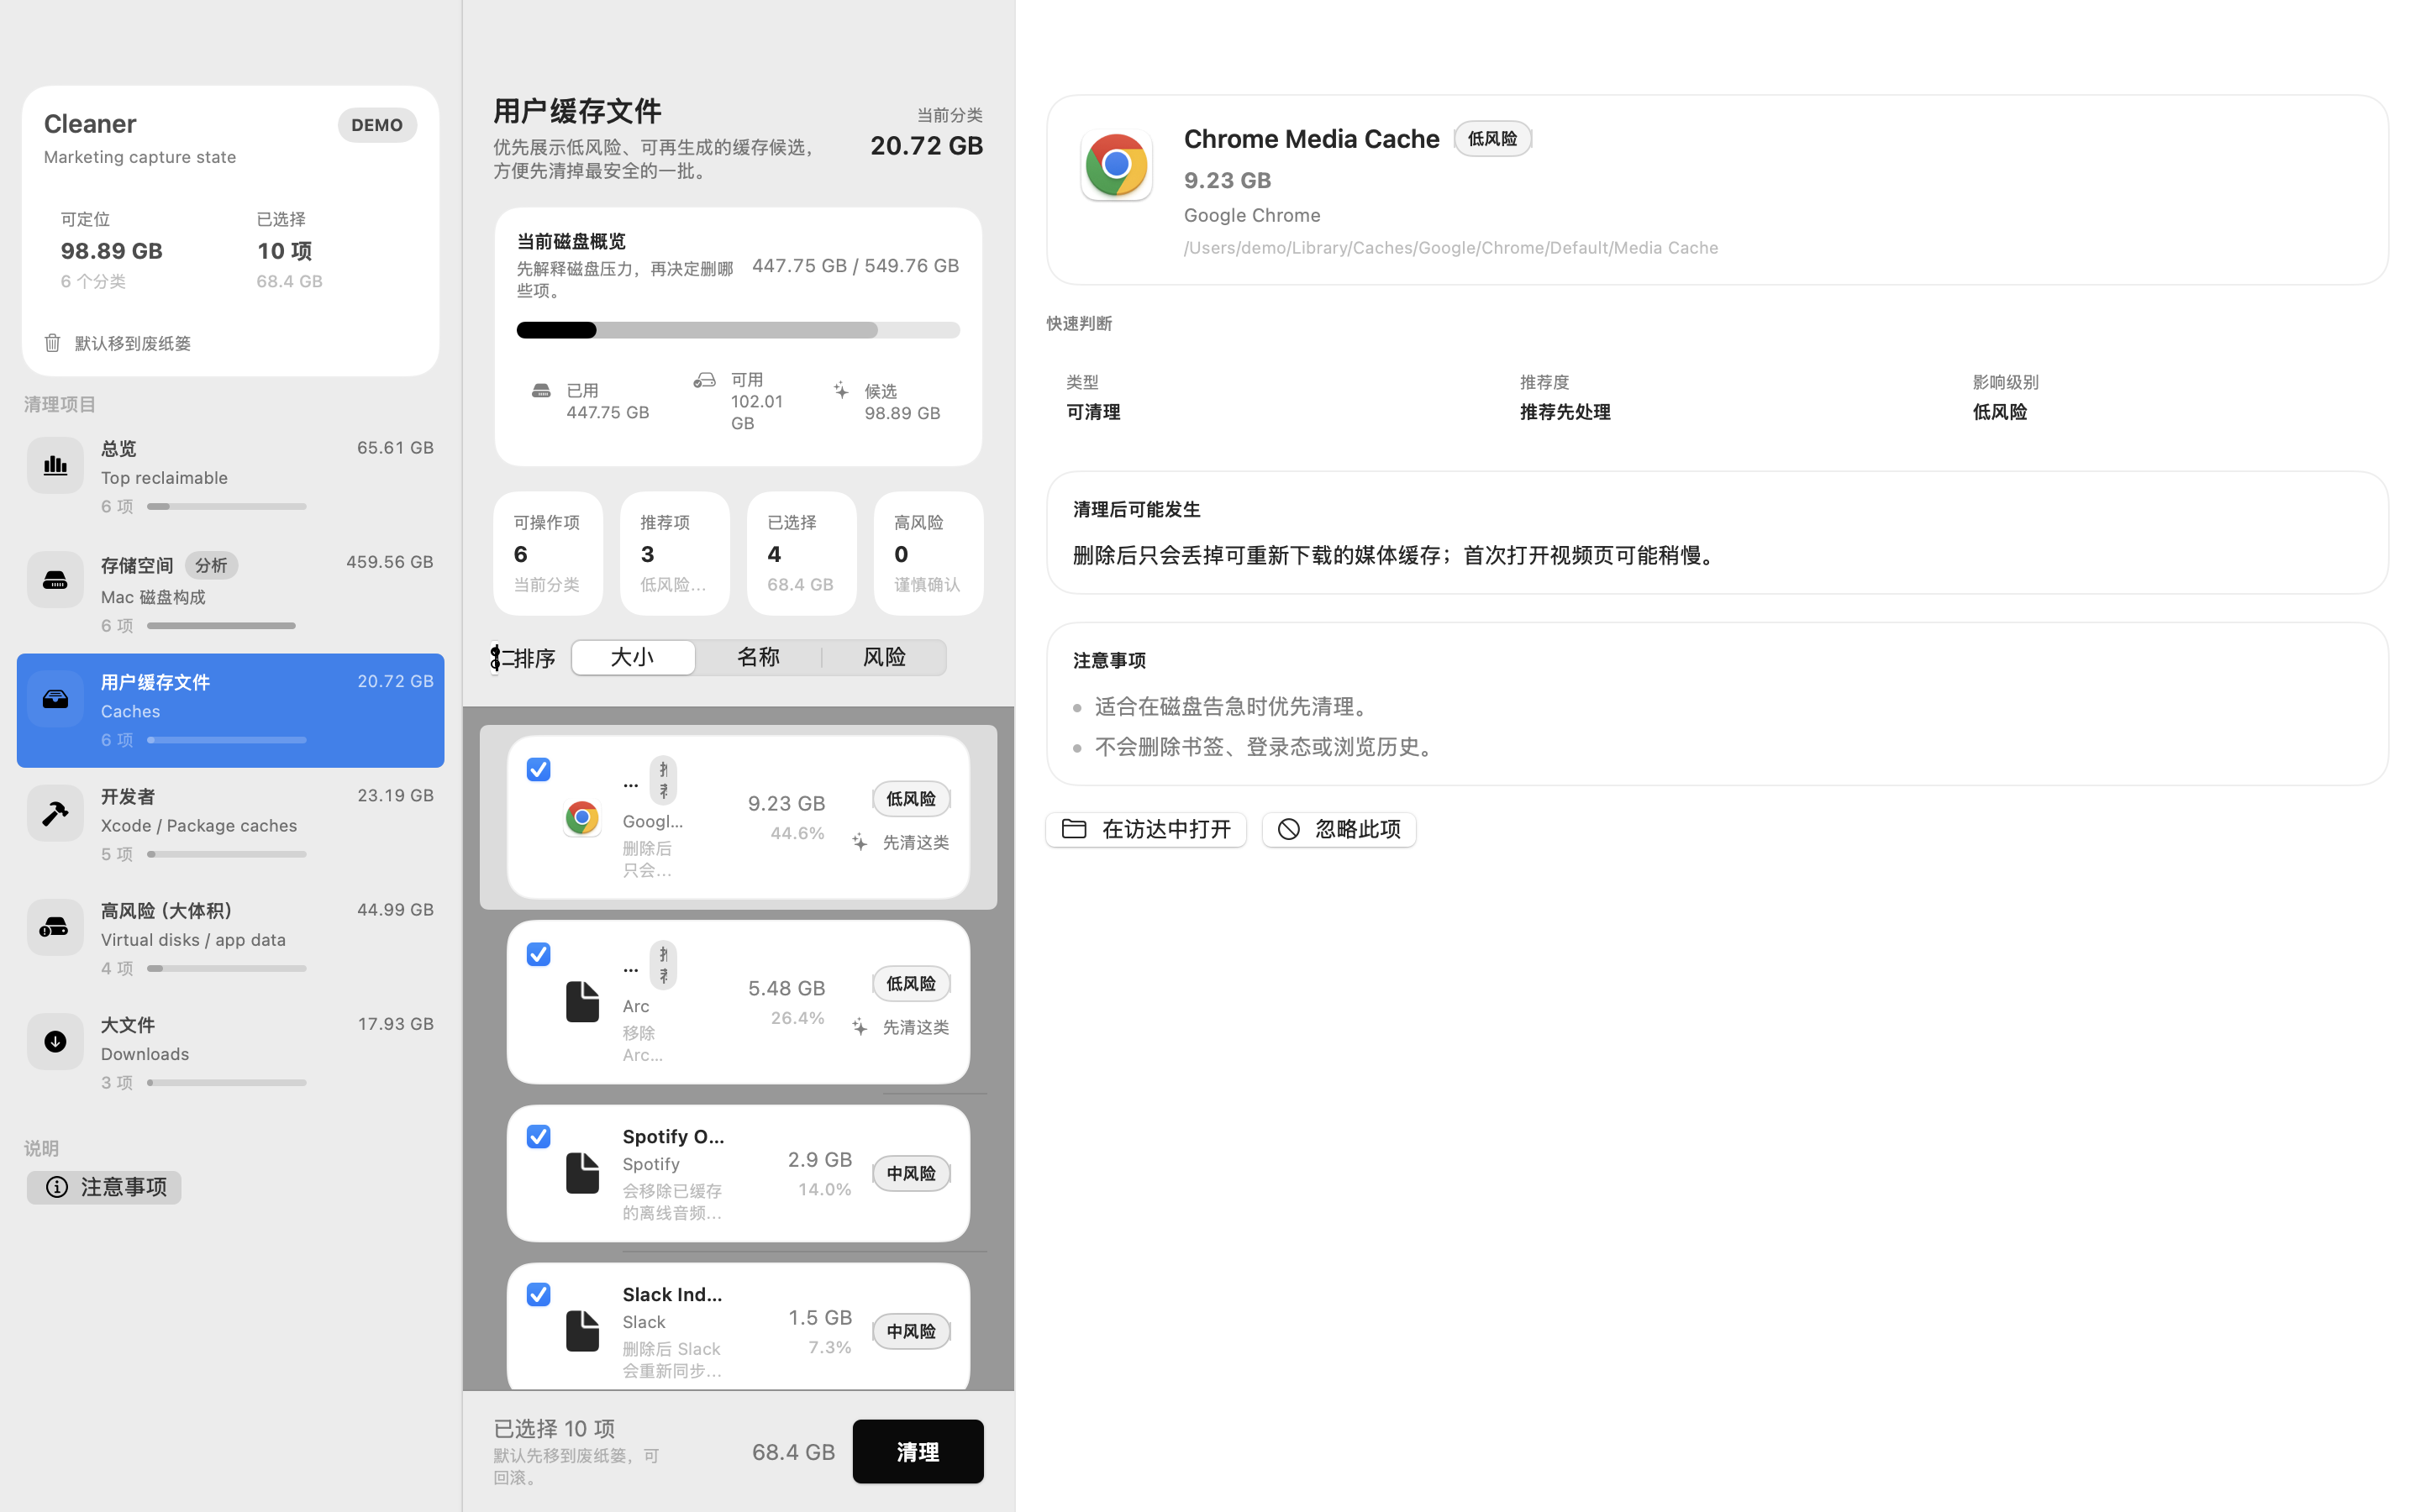Toggle the Spotify Offline cache checkbox
The width and height of the screenshot is (2420, 1512).
pos(538,1137)
